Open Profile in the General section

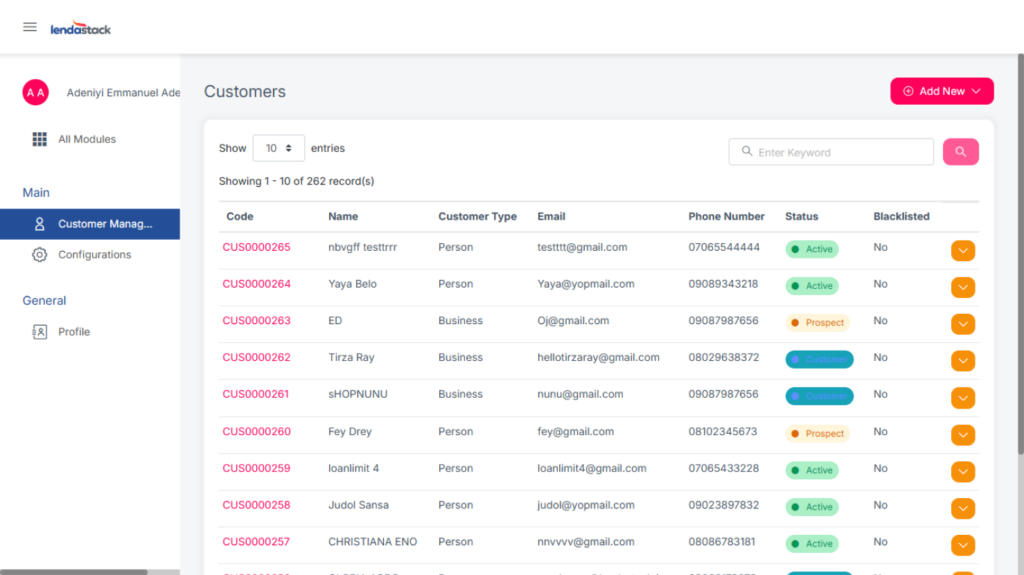74,332
